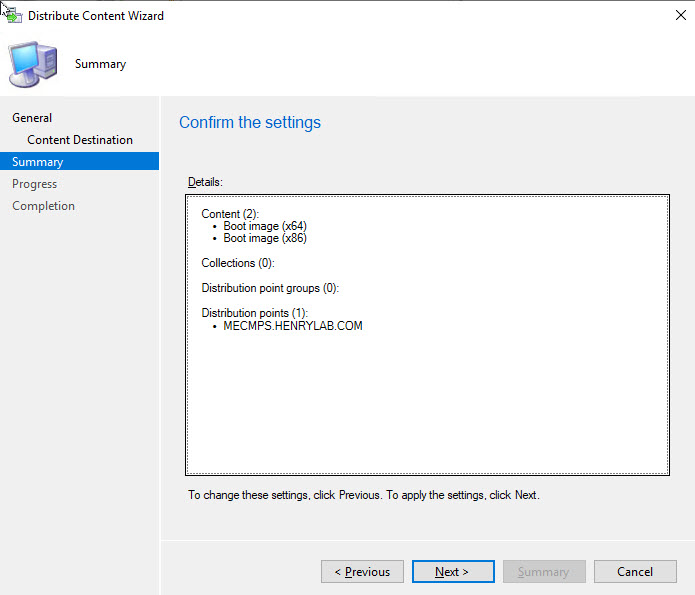Open the Content Destination step

(x=80, y=140)
